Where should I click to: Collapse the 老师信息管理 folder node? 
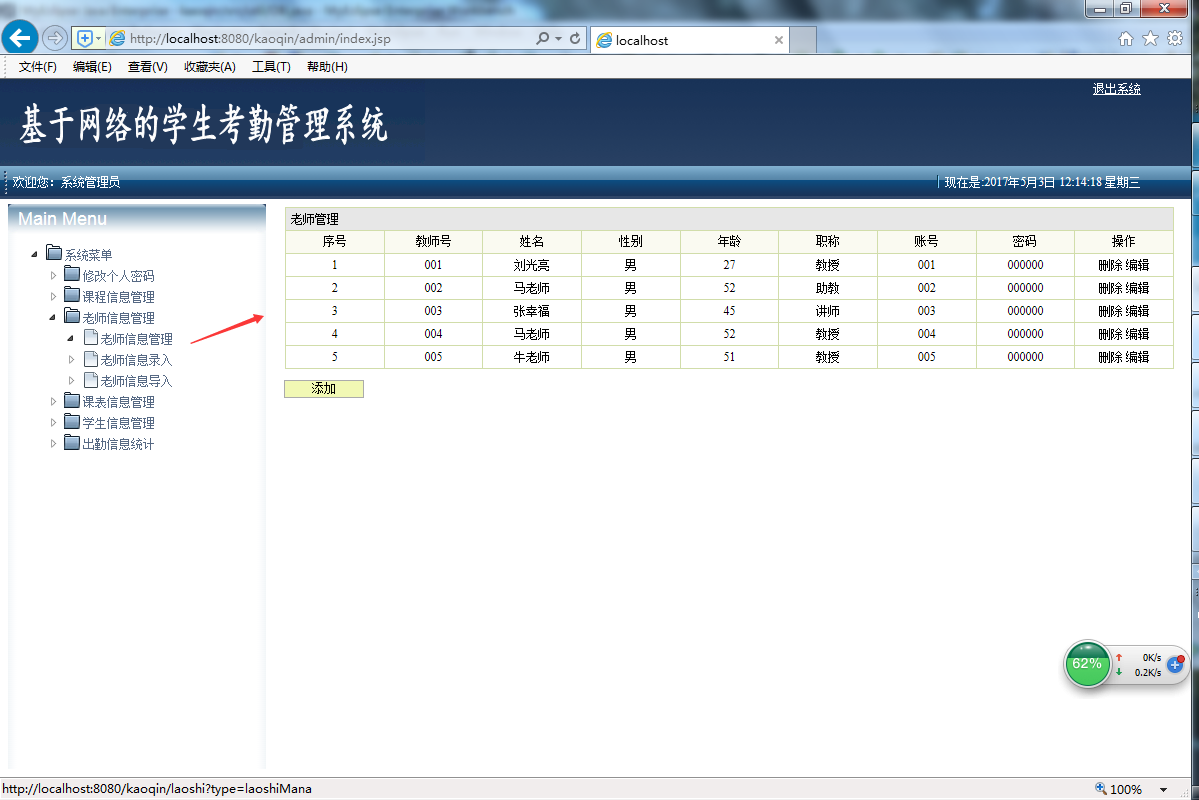[52, 317]
